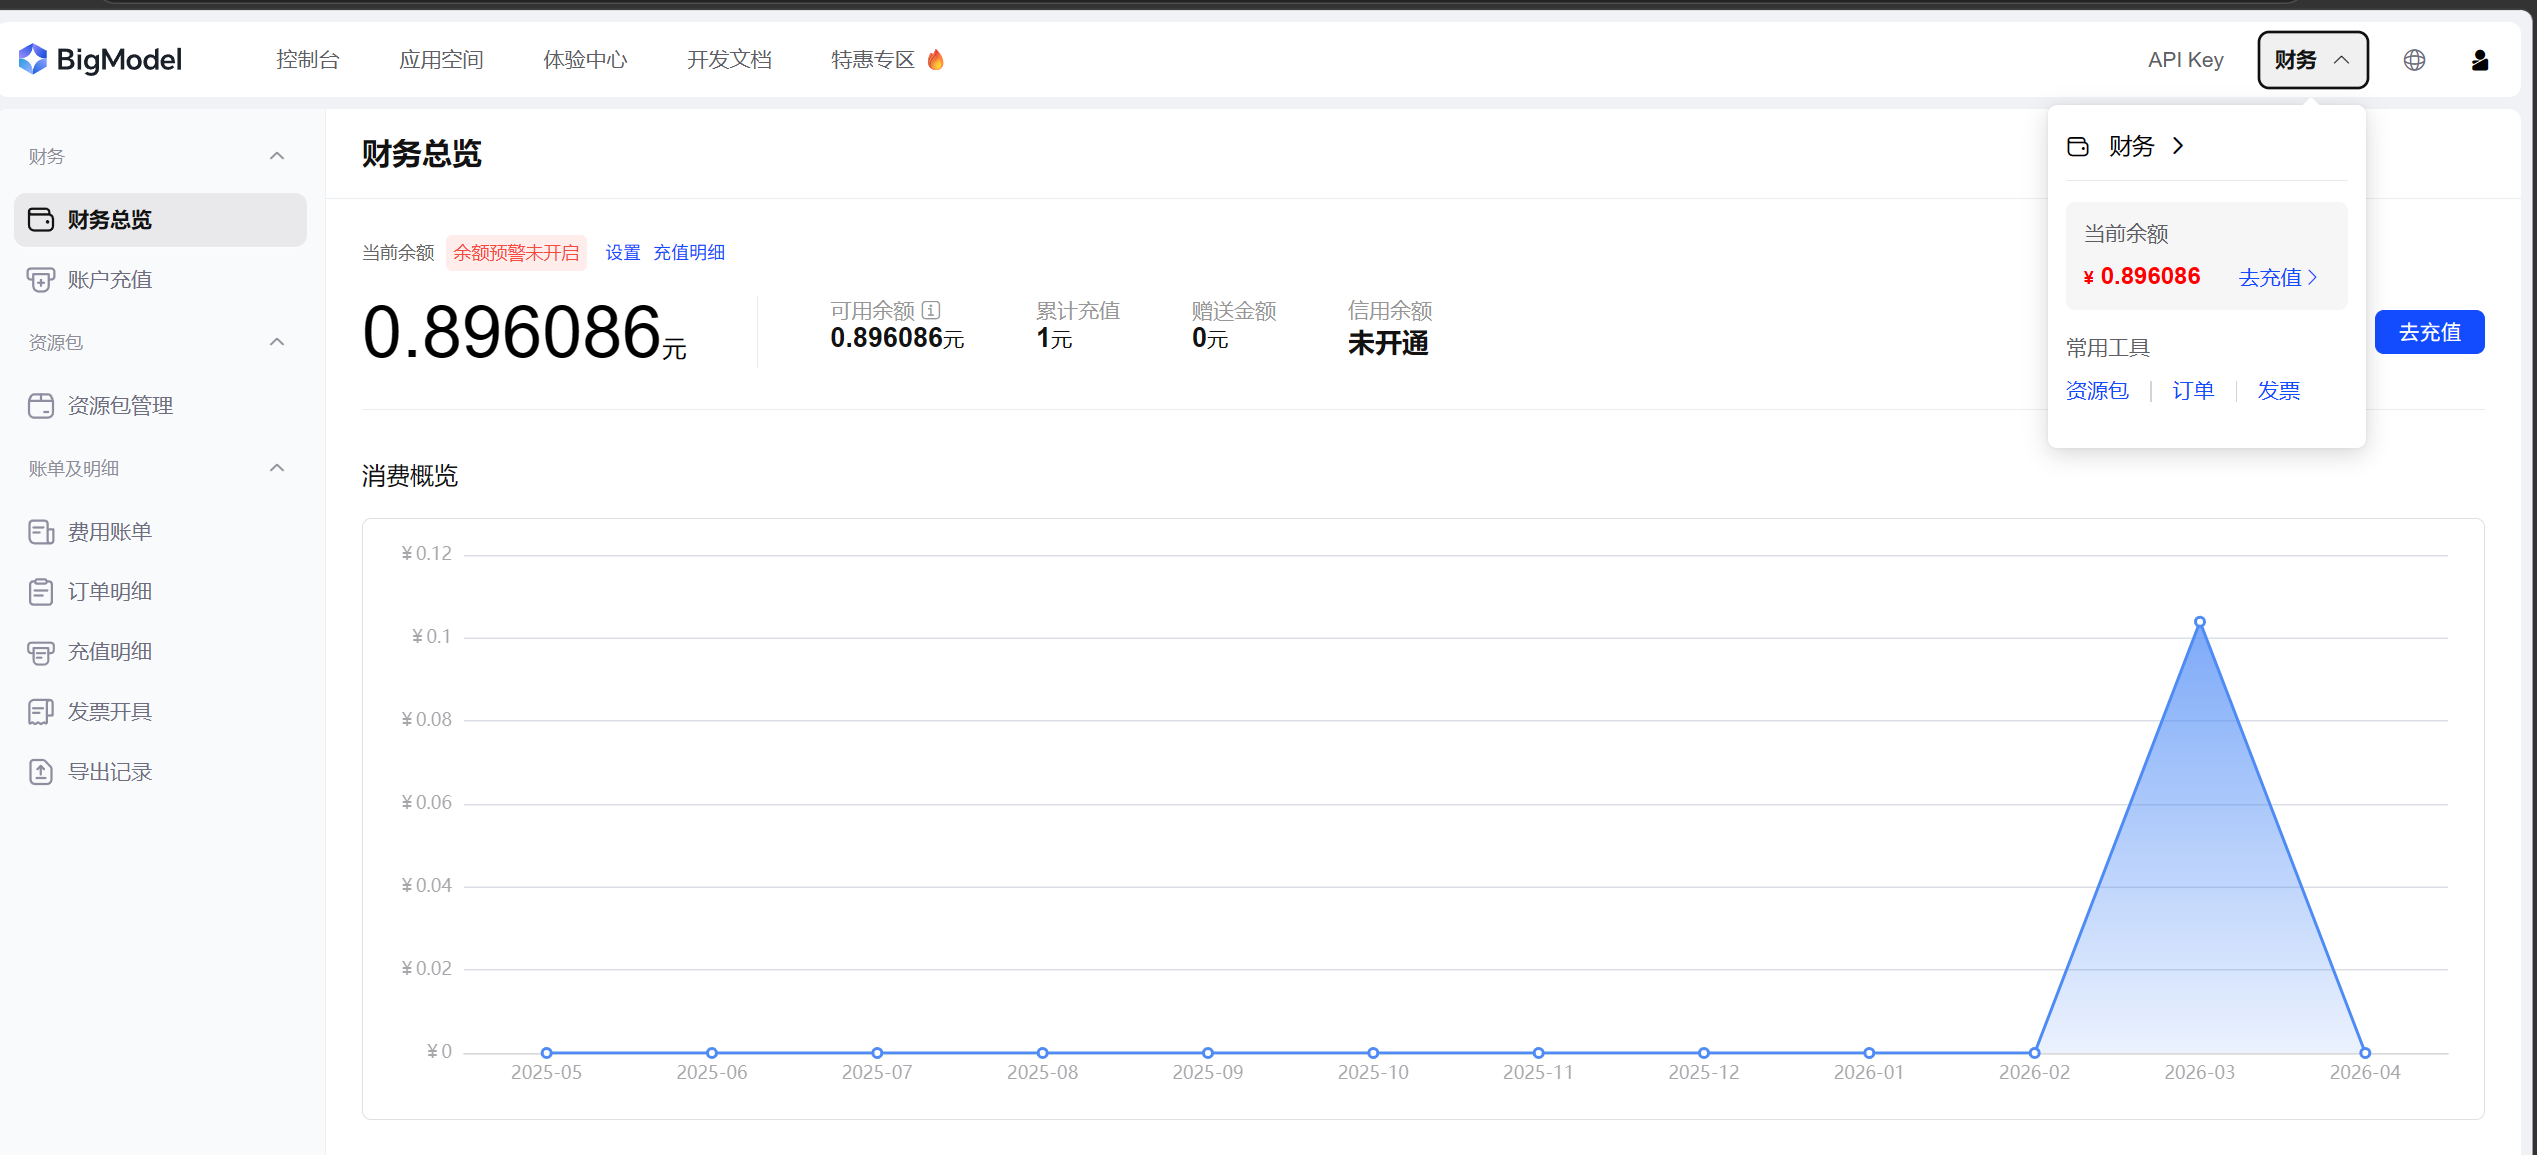
Task: Close the 财务 dropdown in the header
Action: (2312, 60)
